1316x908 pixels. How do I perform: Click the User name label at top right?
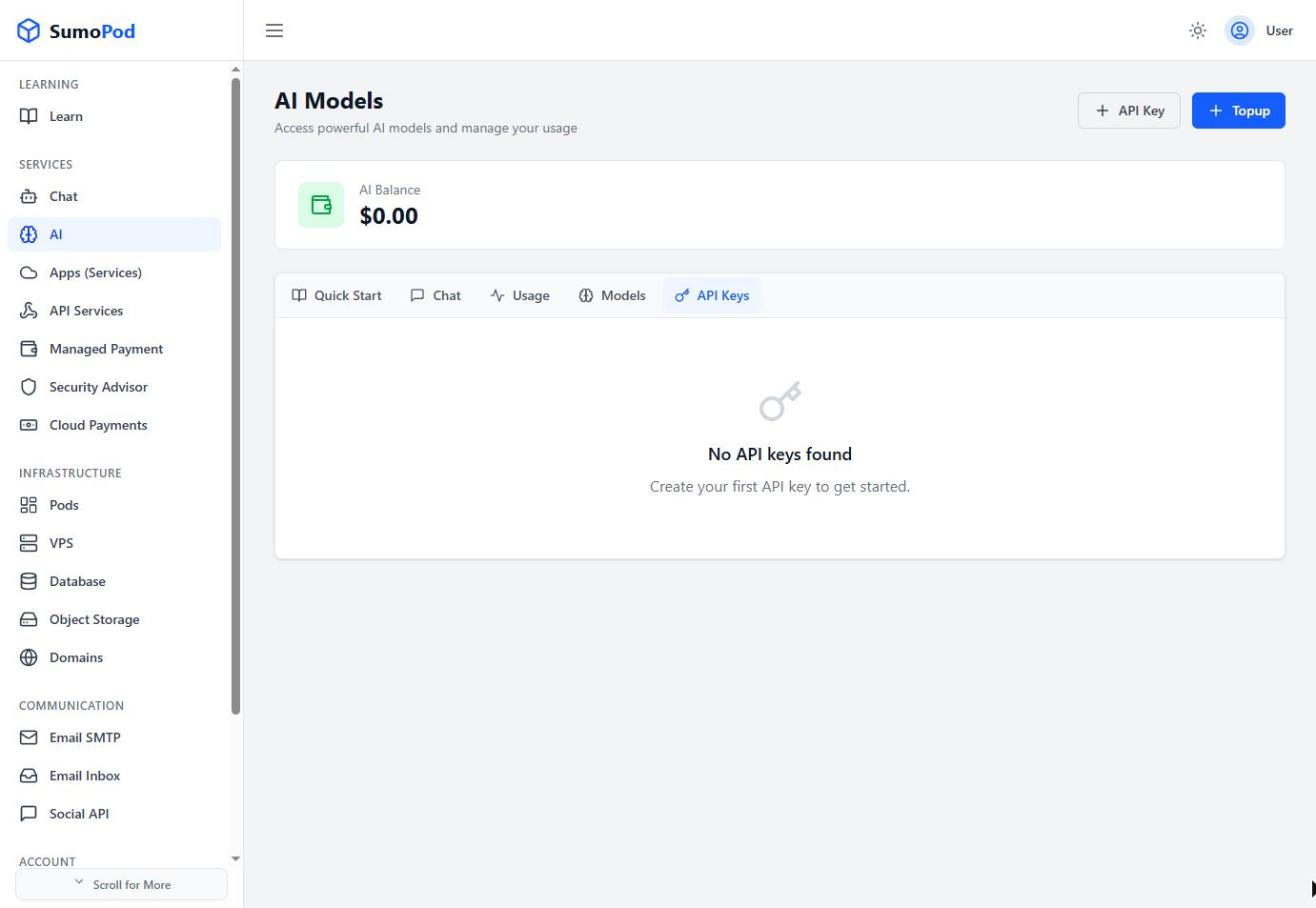pyautogui.click(x=1279, y=31)
